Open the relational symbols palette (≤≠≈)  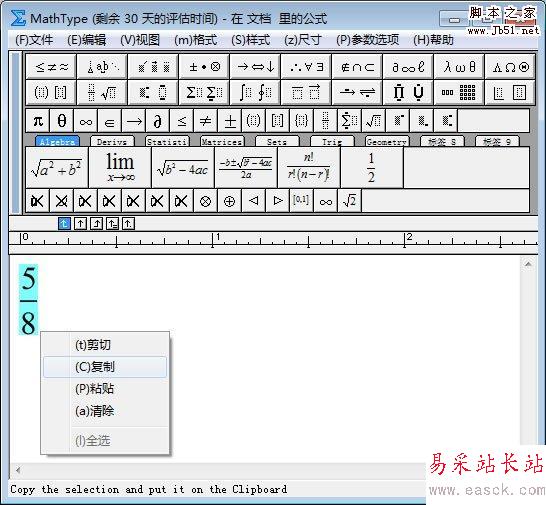(x=51, y=66)
